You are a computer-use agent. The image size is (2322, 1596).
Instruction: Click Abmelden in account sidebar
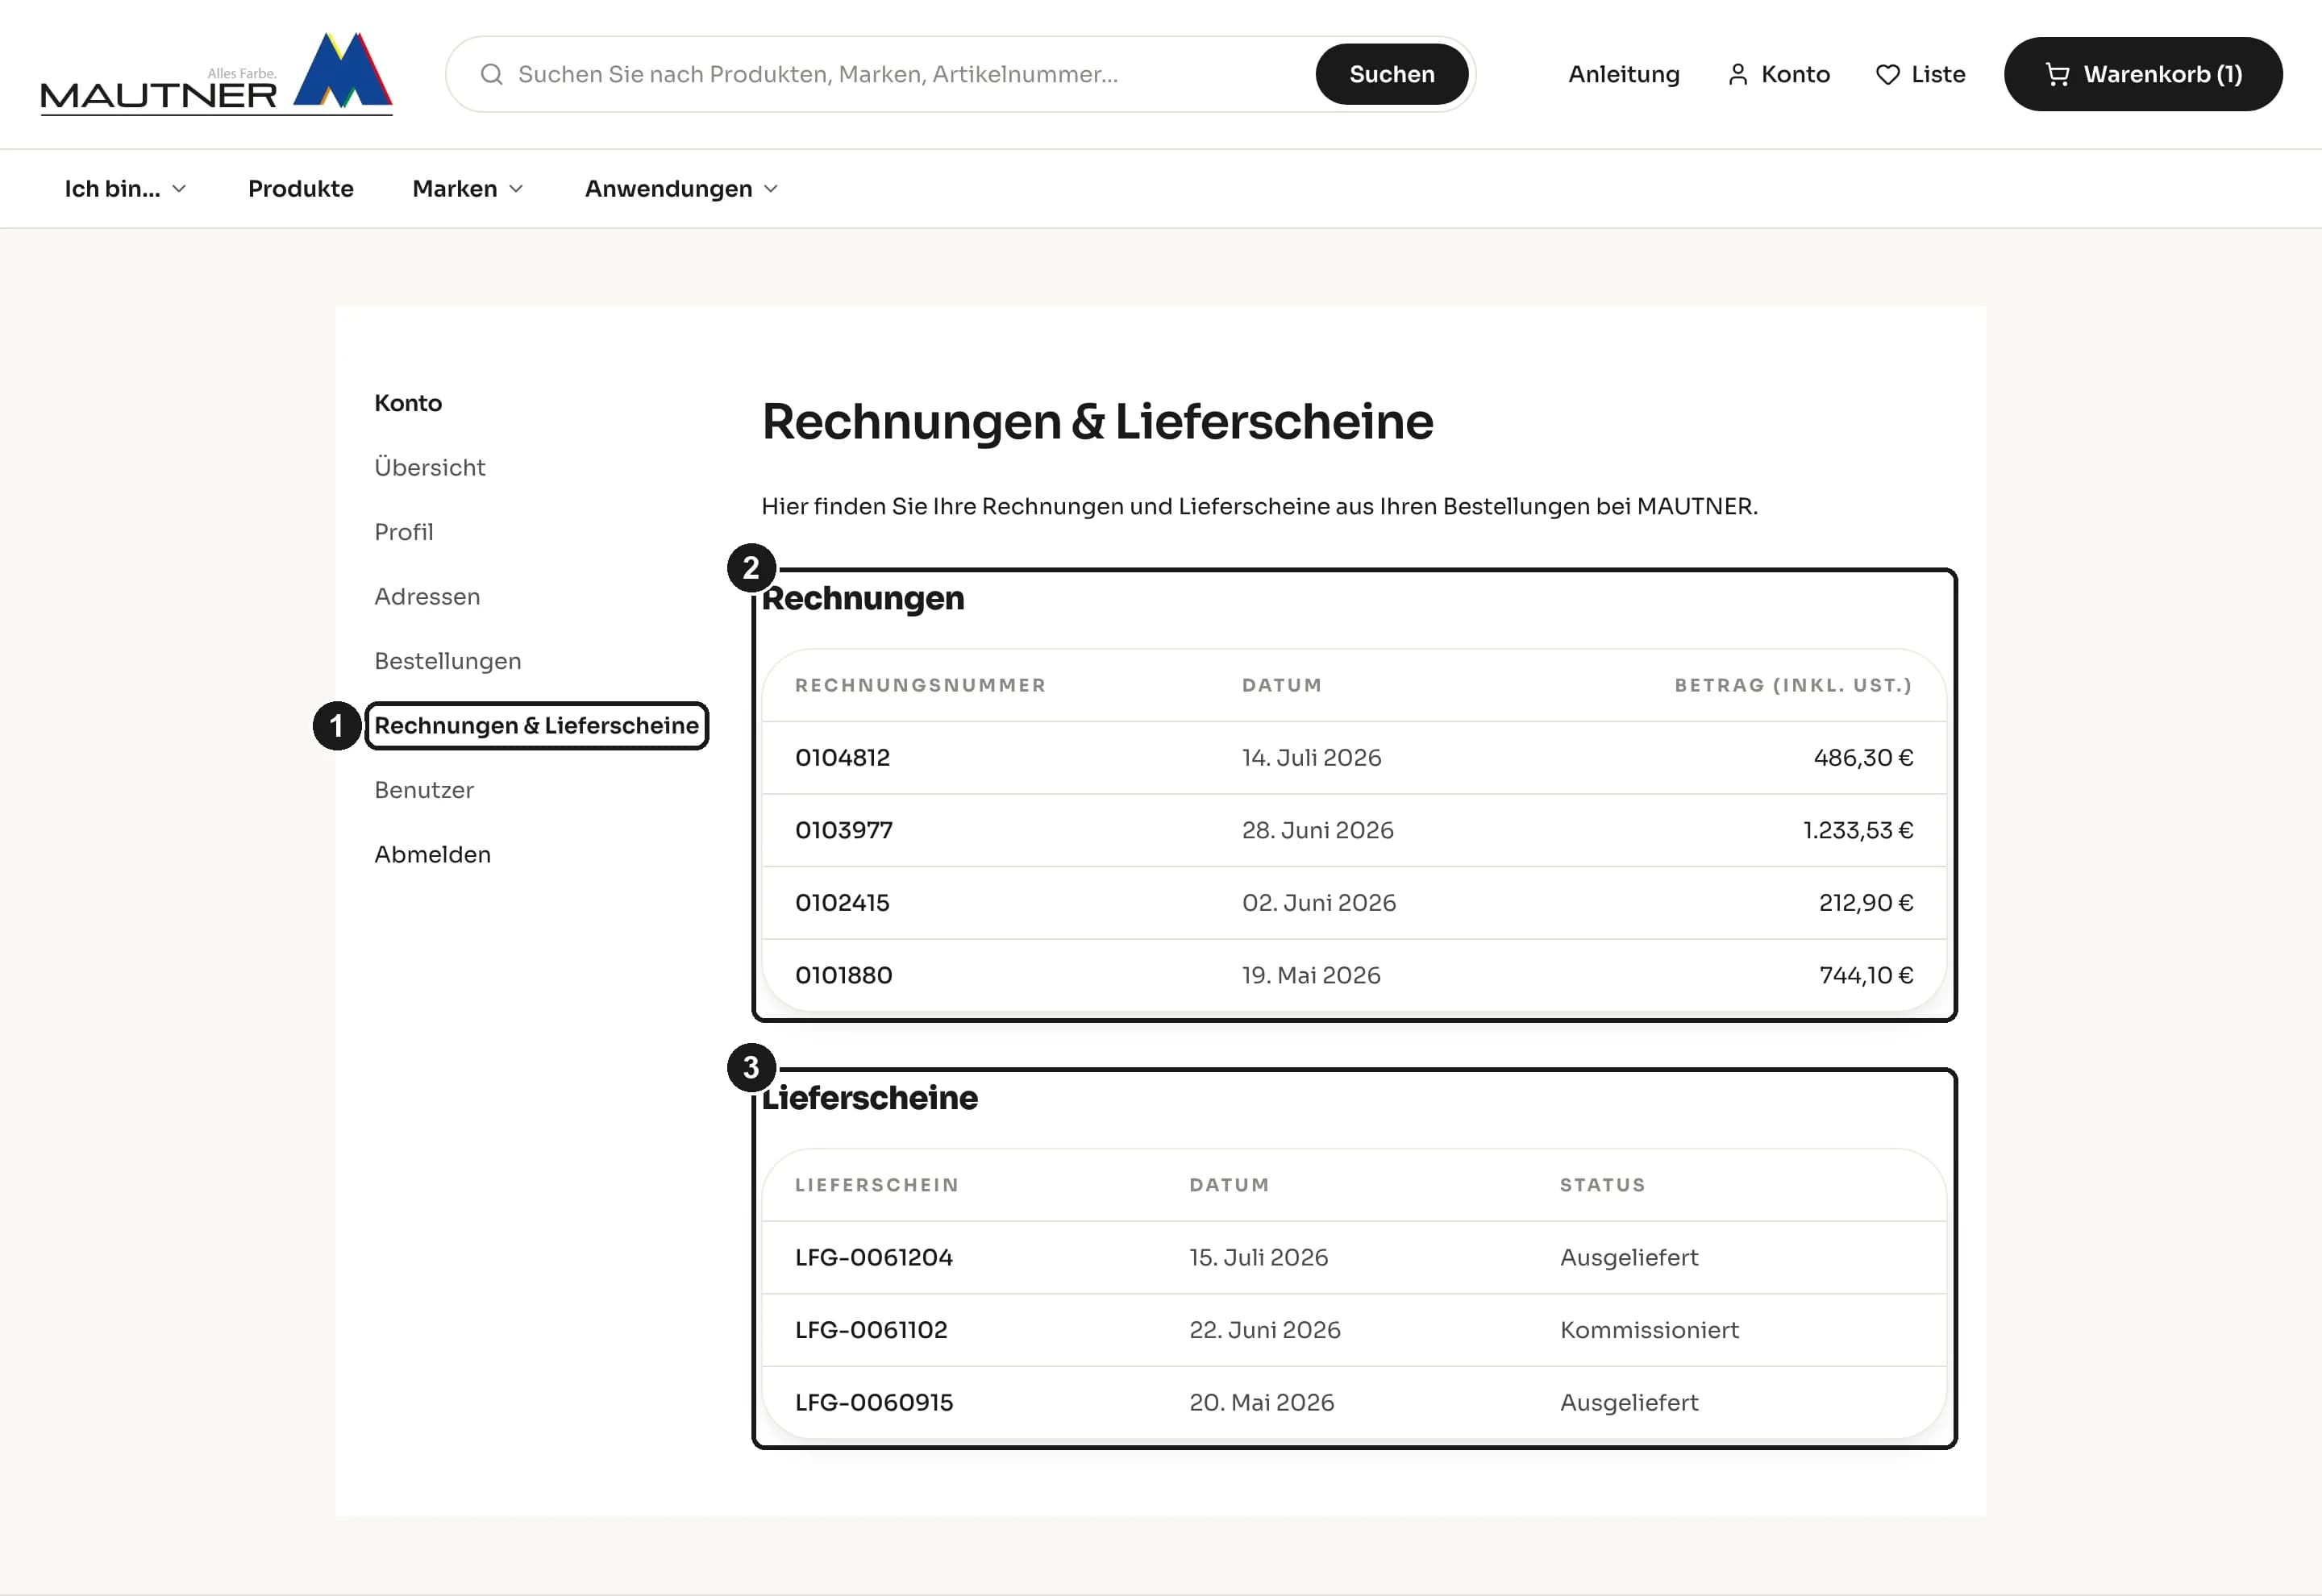432,854
